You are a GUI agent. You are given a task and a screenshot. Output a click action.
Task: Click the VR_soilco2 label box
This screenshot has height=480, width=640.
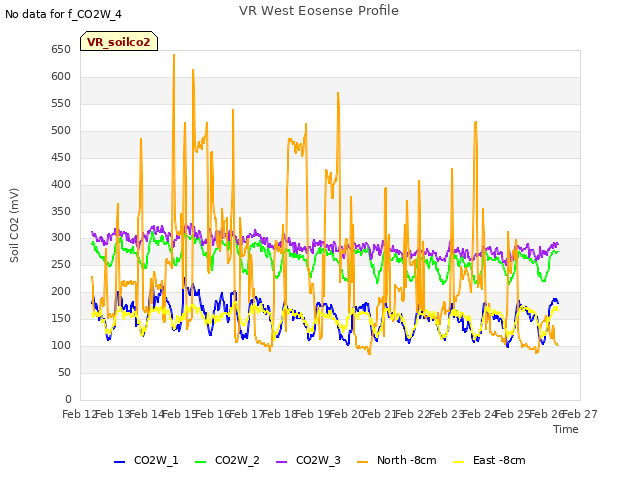click(x=119, y=41)
